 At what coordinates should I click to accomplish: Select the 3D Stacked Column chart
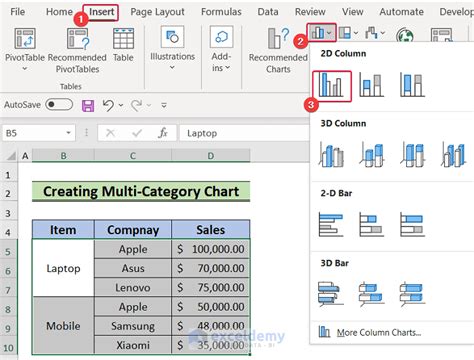pos(372,155)
